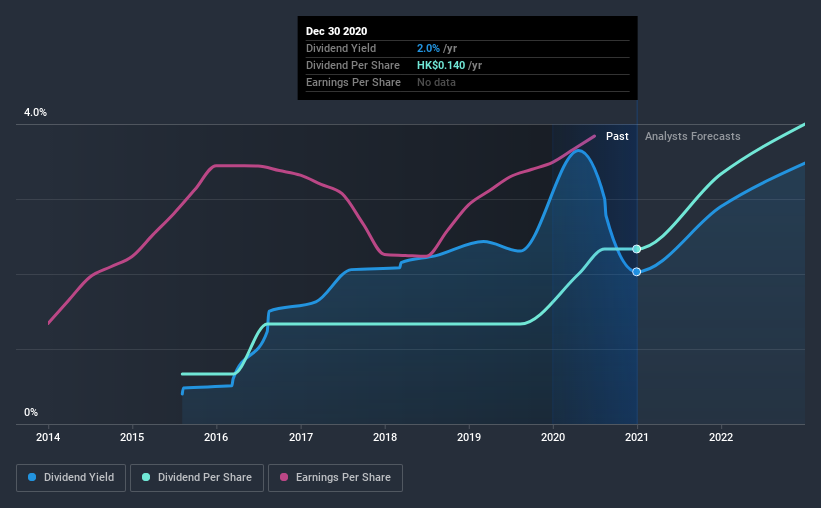Screen dimensions: 821x508
Task: Click the 2014 x-axis label
Action: [48, 437]
